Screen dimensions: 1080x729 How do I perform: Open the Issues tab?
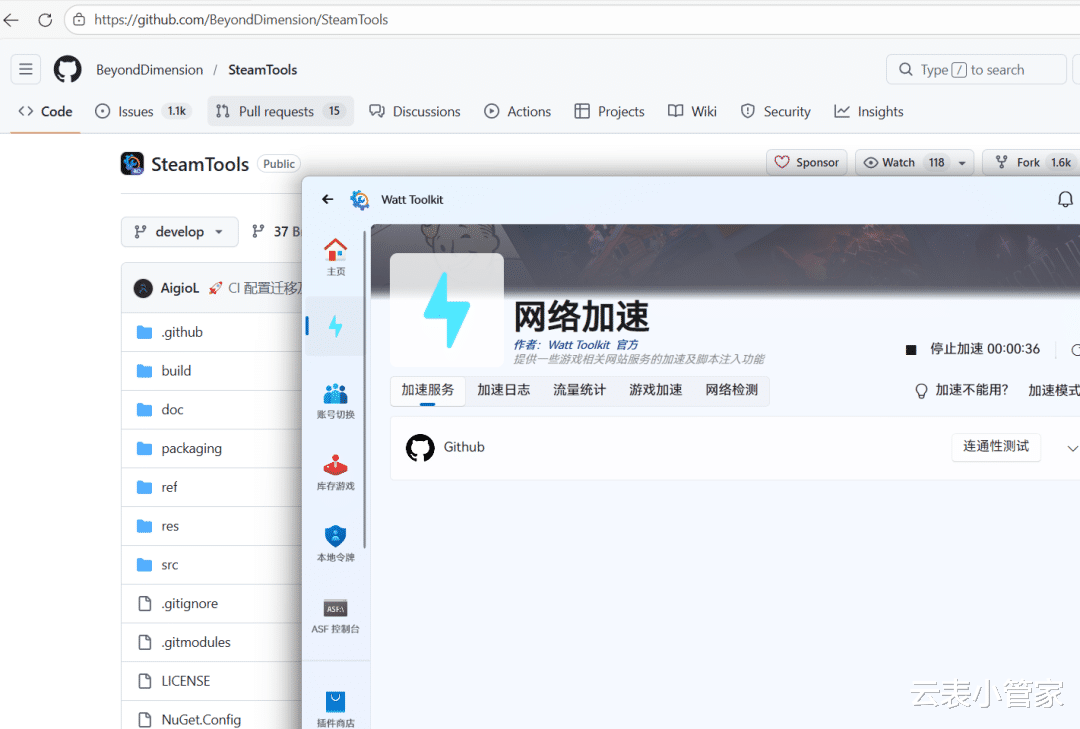point(141,112)
